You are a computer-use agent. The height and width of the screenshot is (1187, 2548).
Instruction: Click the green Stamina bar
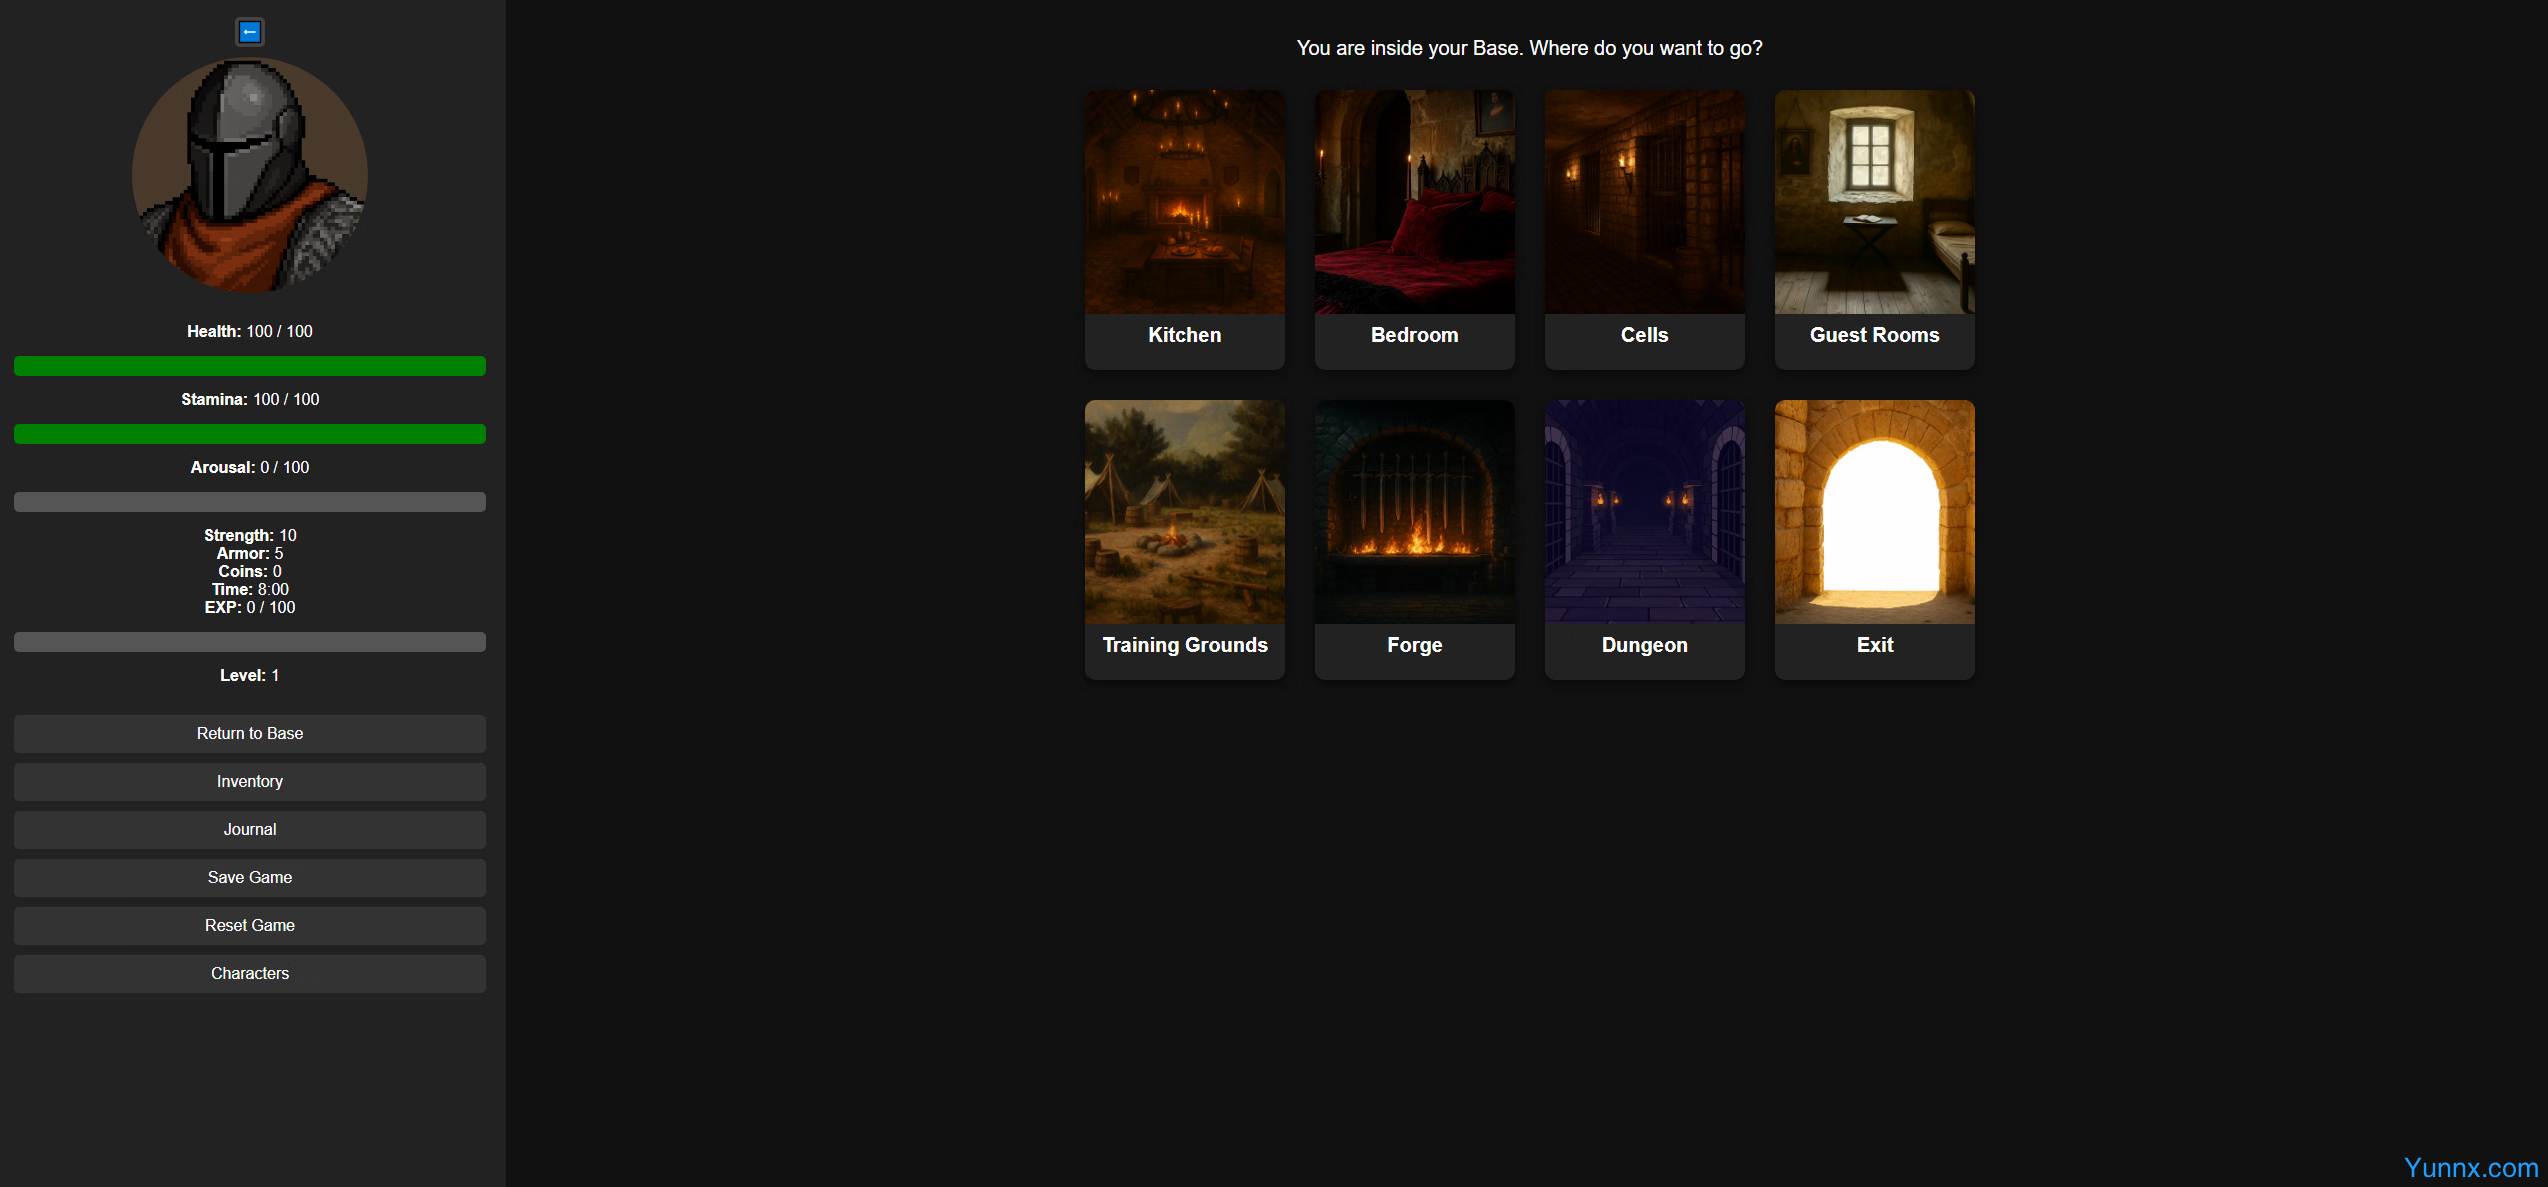tap(250, 434)
